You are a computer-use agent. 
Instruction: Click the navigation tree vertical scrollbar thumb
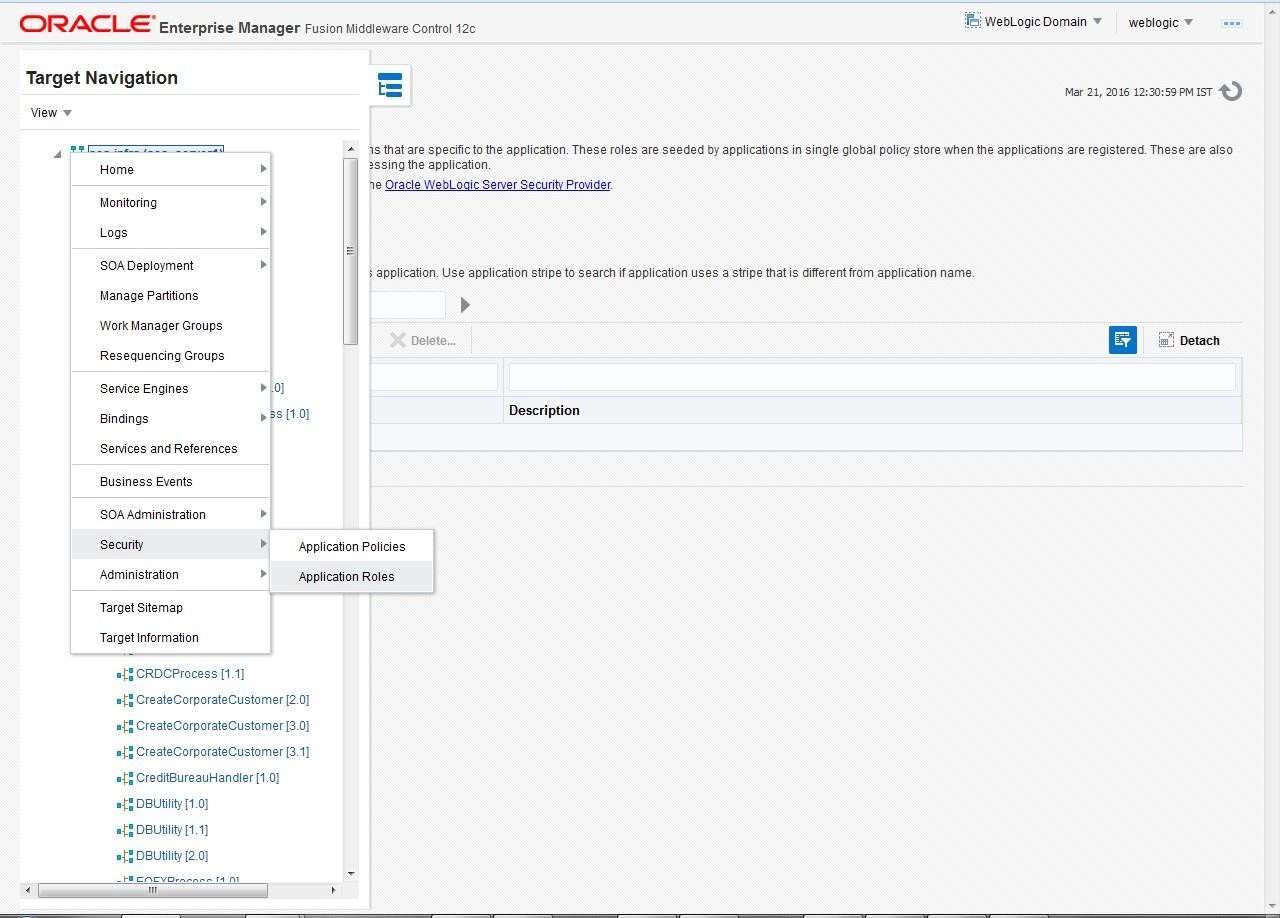[350, 251]
